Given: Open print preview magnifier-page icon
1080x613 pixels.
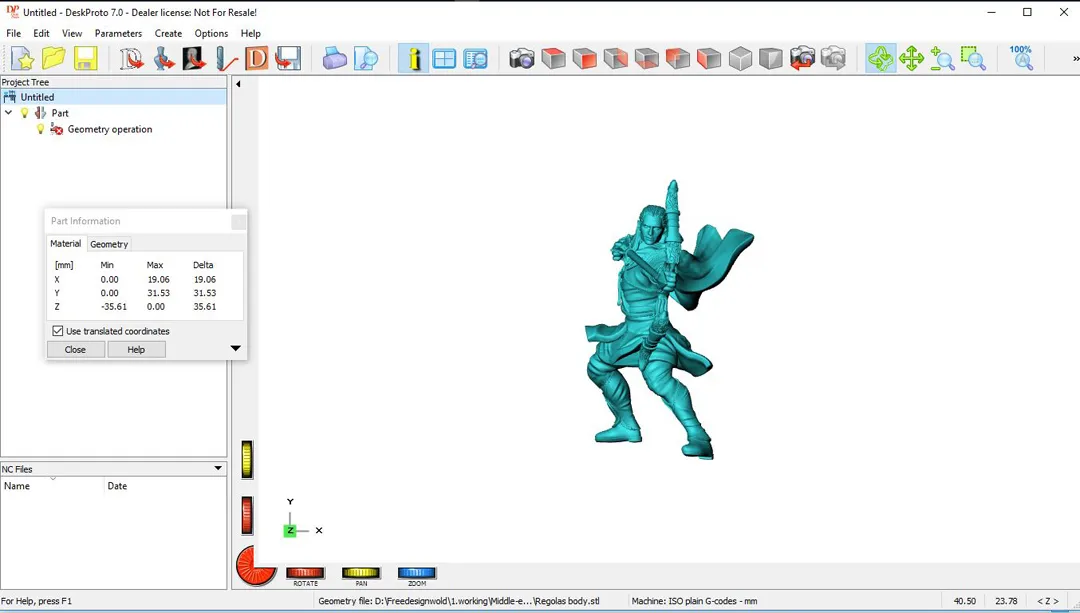Looking at the screenshot, I should pos(366,59).
